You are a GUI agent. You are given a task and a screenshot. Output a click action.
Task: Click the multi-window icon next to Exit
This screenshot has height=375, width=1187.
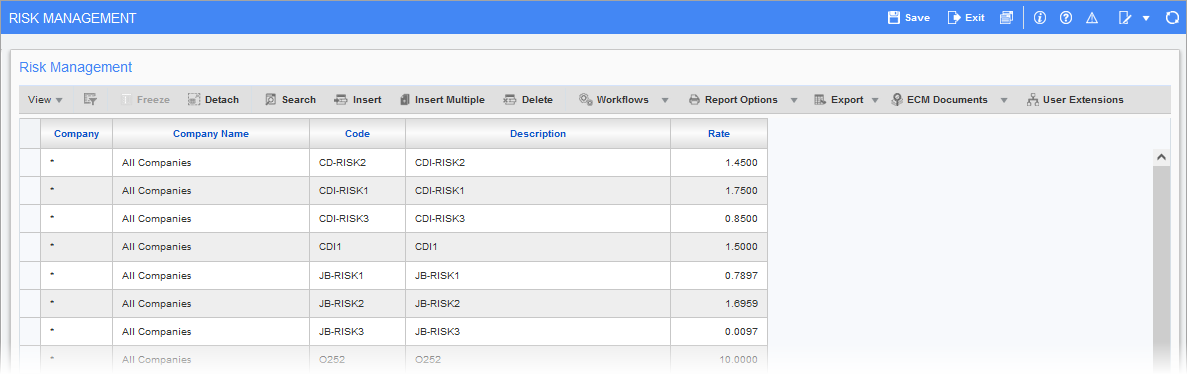click(1005, 17)
